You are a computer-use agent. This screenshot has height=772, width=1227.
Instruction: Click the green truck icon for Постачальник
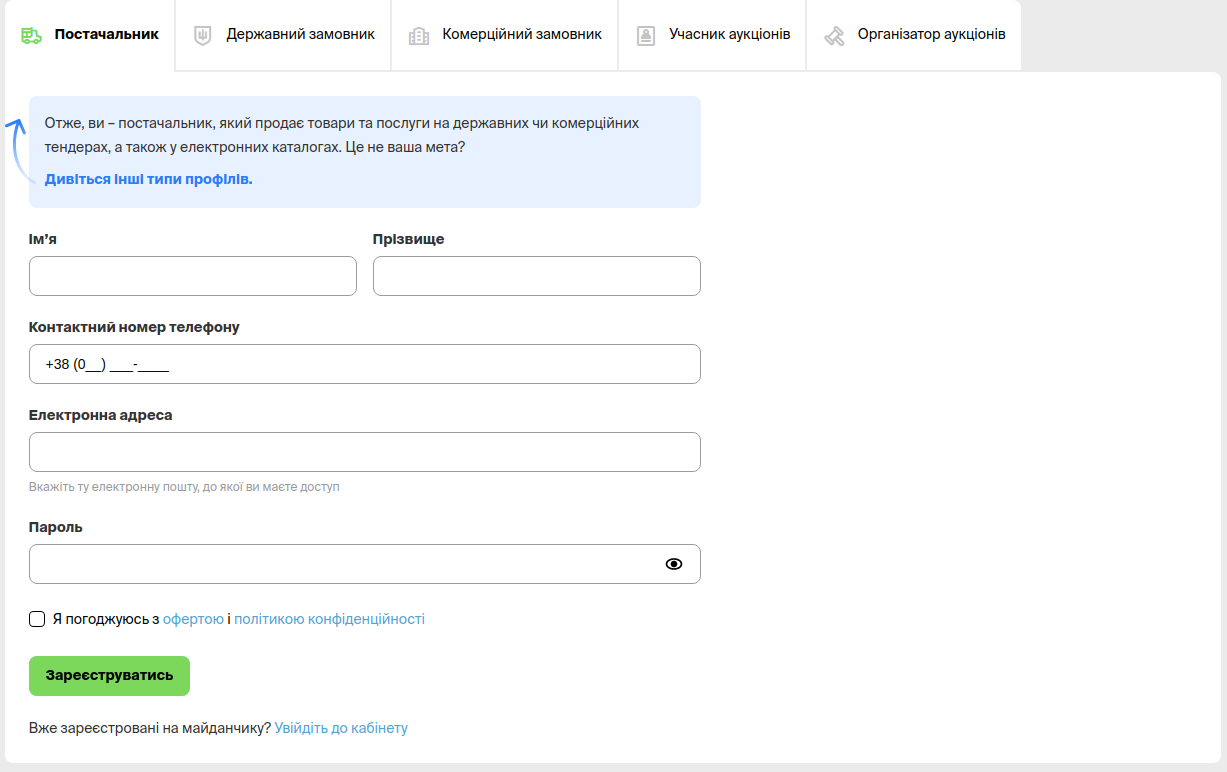coord(31,35)
